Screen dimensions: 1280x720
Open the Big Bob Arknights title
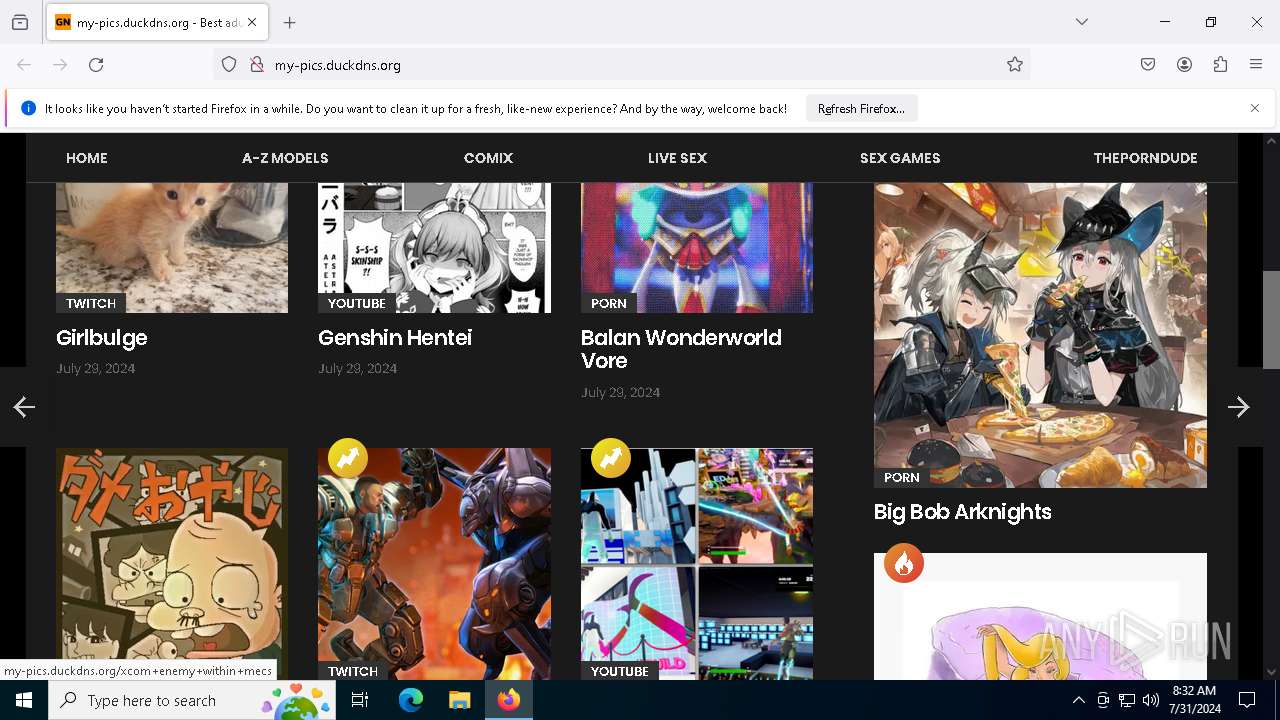coord(963,512)
